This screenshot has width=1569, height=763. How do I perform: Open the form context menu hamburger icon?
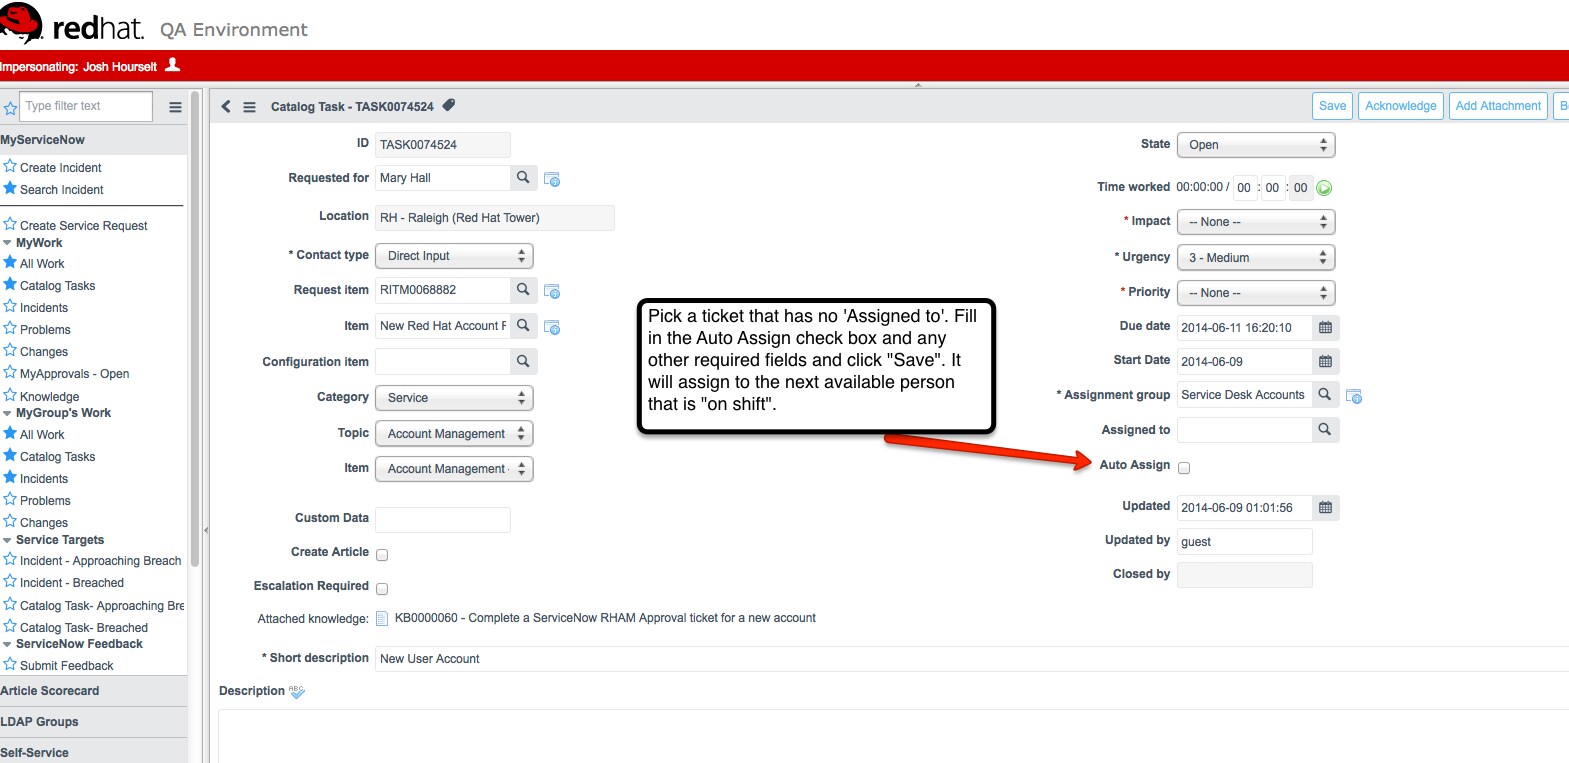(x=249, y=107)
